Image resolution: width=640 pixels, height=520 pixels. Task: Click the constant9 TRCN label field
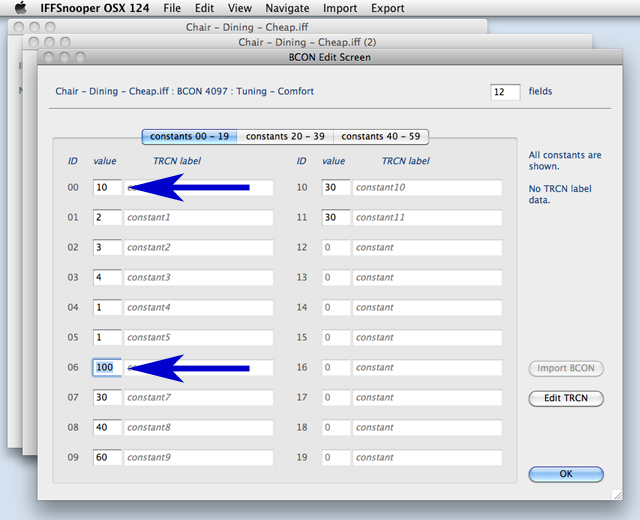tap(198, 457)
